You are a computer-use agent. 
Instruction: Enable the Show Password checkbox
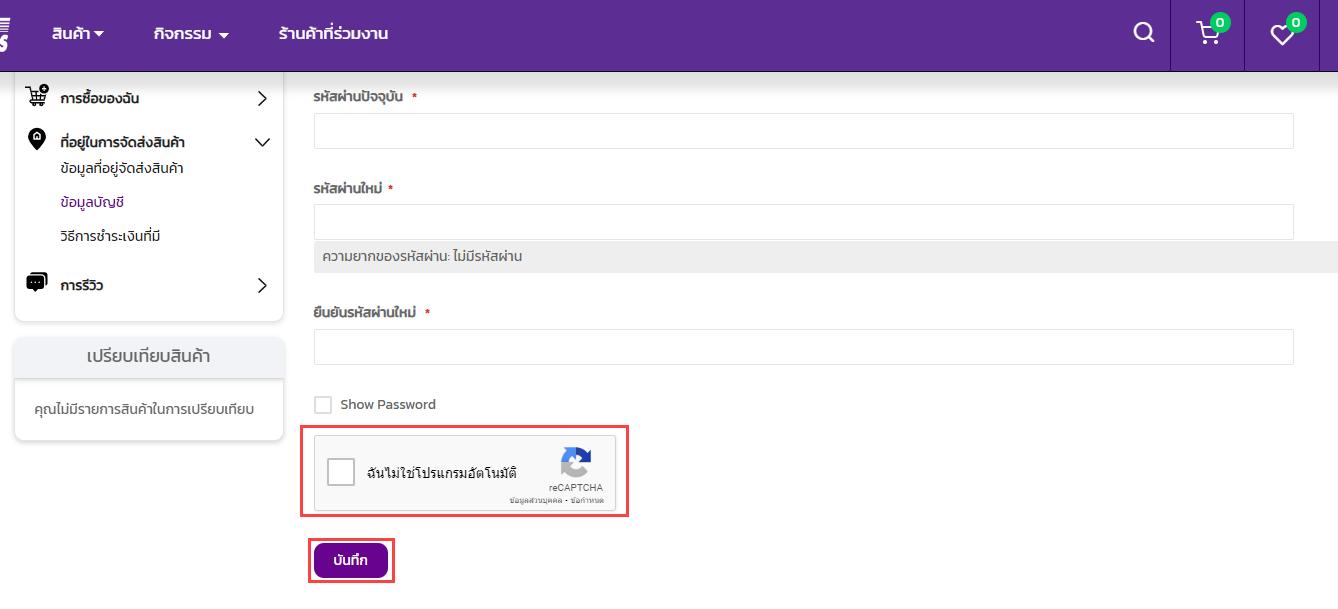pyautogui.click(x=323, y=405)
